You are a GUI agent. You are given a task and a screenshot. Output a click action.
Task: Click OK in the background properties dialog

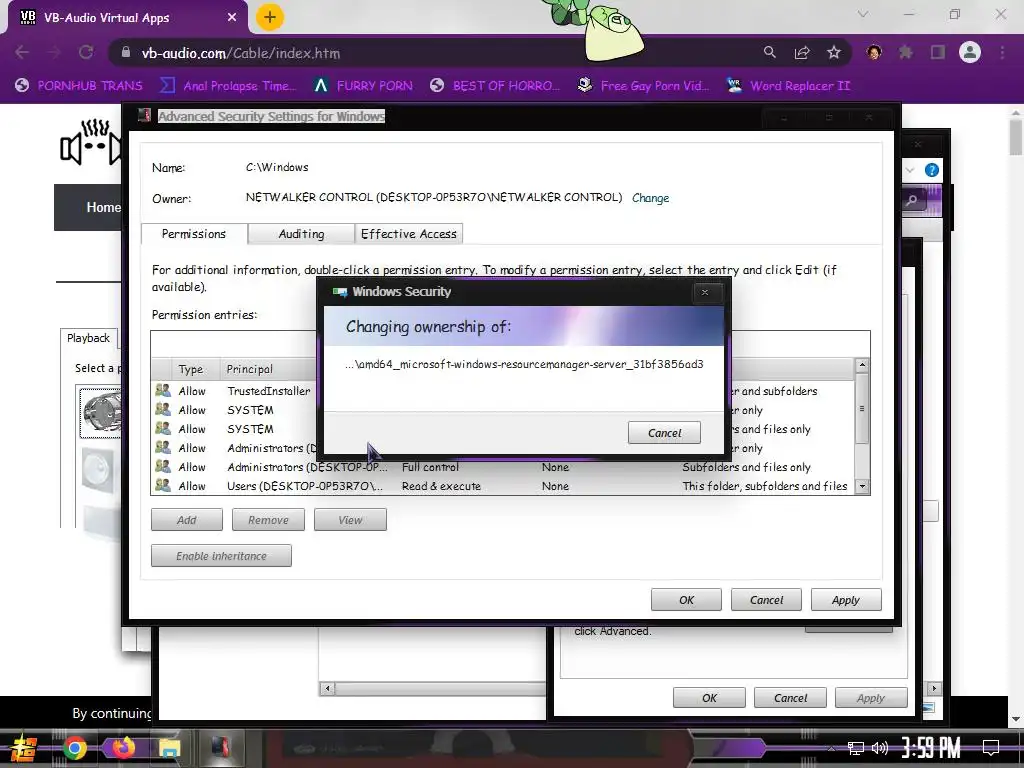[x=709, y=697]
